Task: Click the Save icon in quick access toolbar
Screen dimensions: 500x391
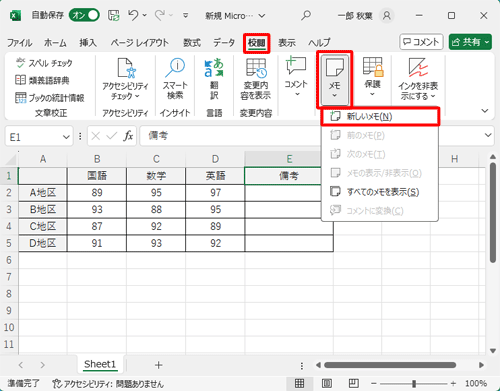Action: click(113, 15)
